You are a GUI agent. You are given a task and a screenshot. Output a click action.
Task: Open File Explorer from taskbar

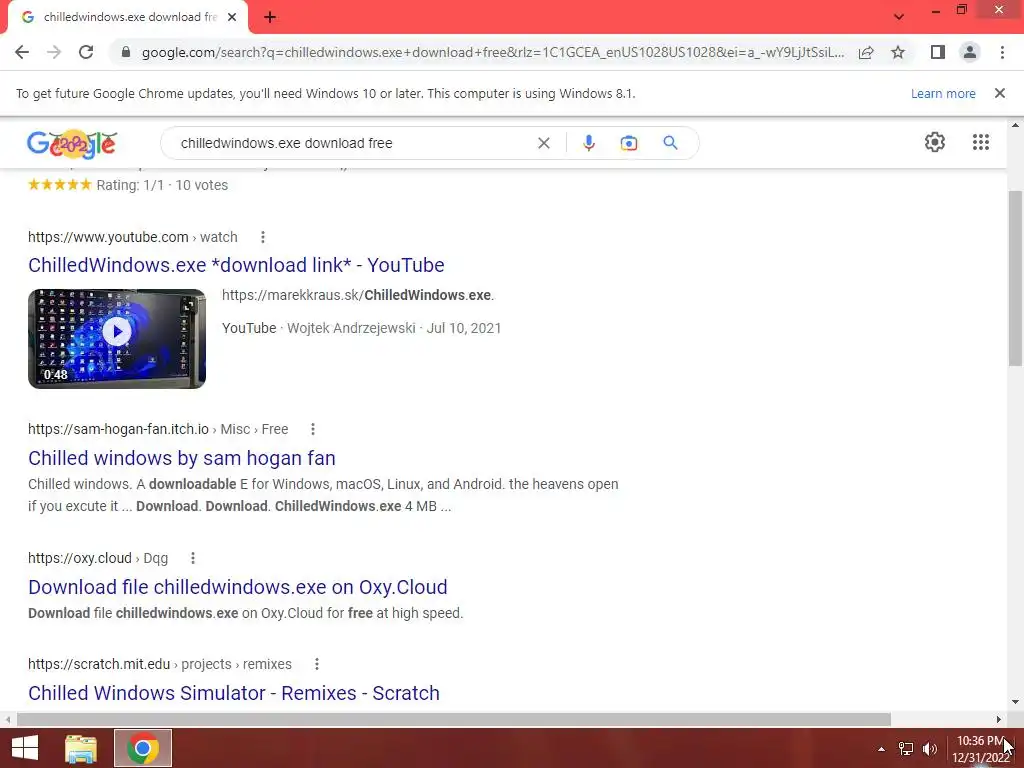81,748
